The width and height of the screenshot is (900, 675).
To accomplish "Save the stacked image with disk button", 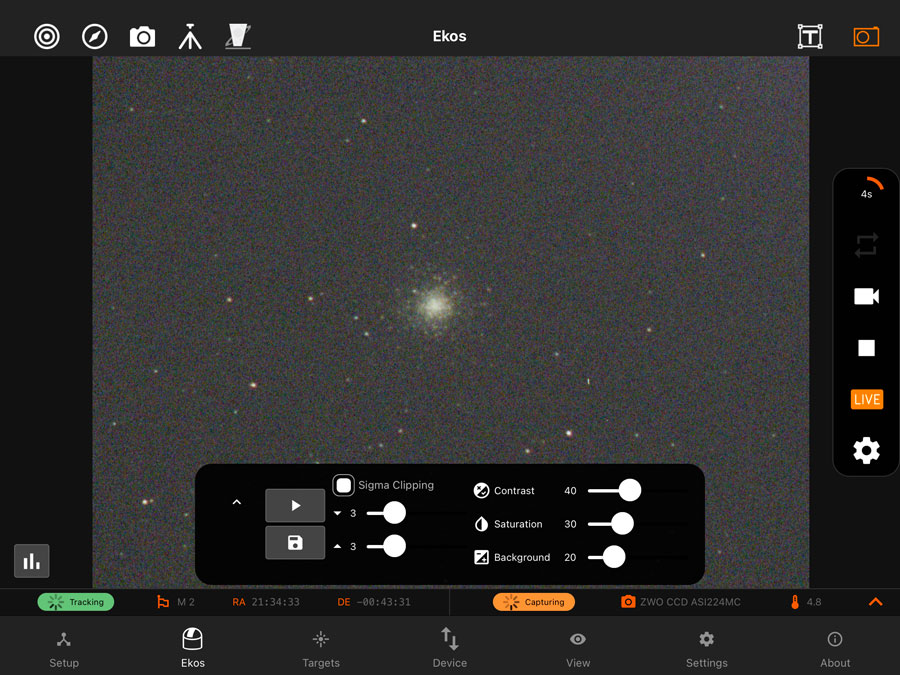I will [295, 542].
